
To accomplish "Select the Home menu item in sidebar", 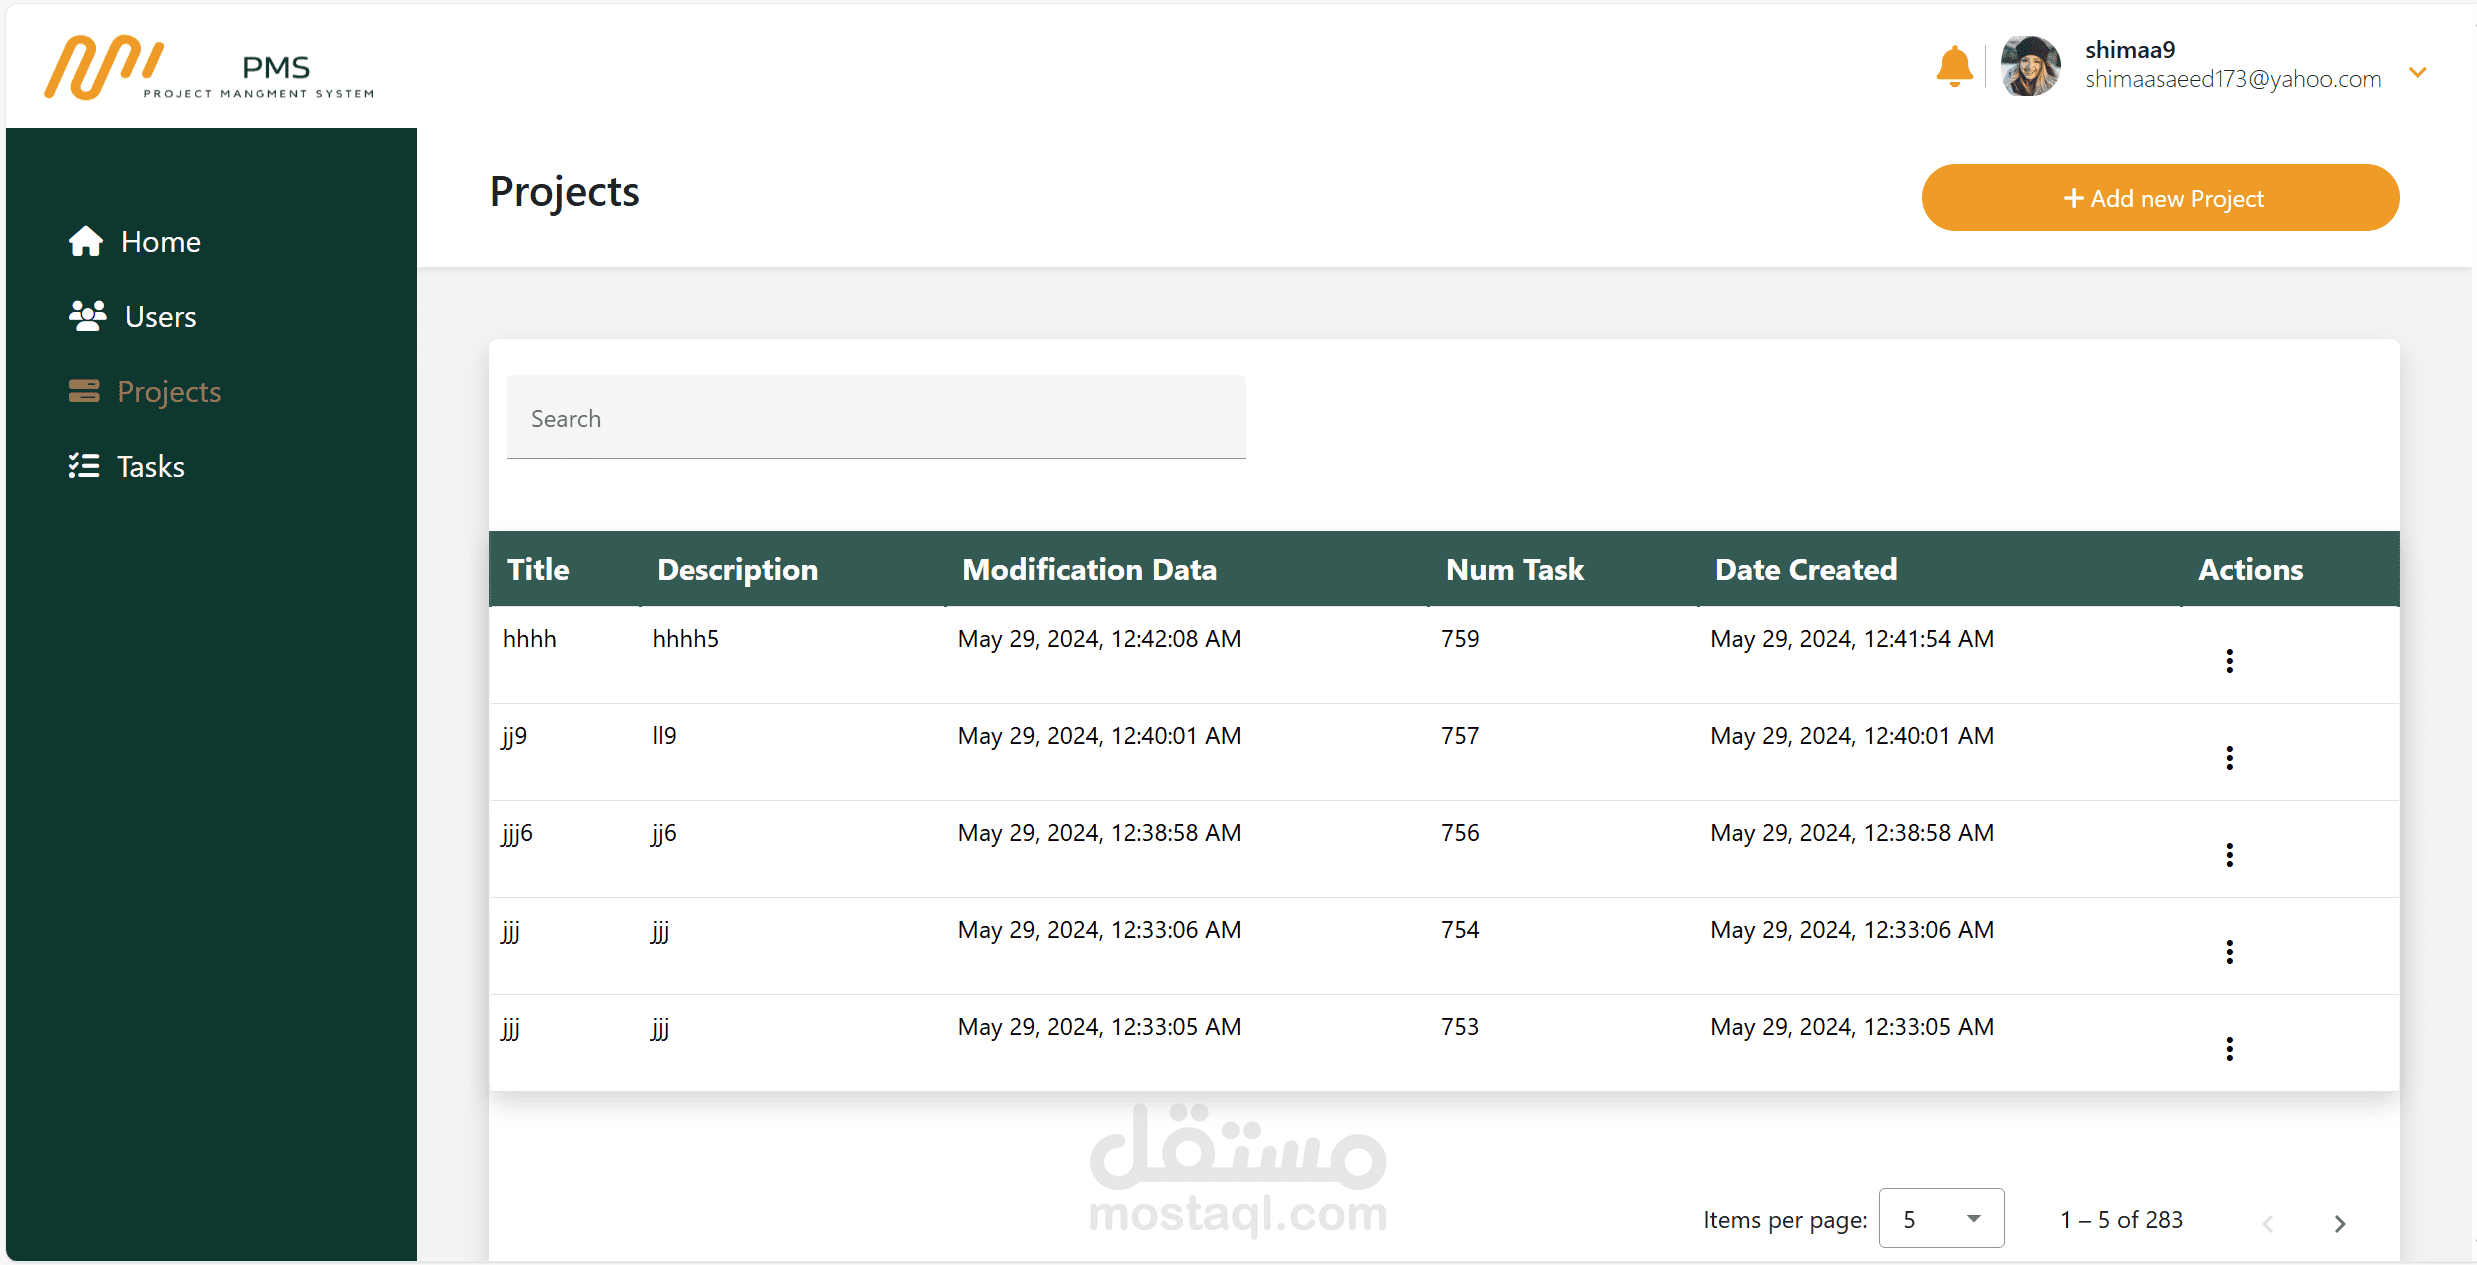I will point(160,240).
